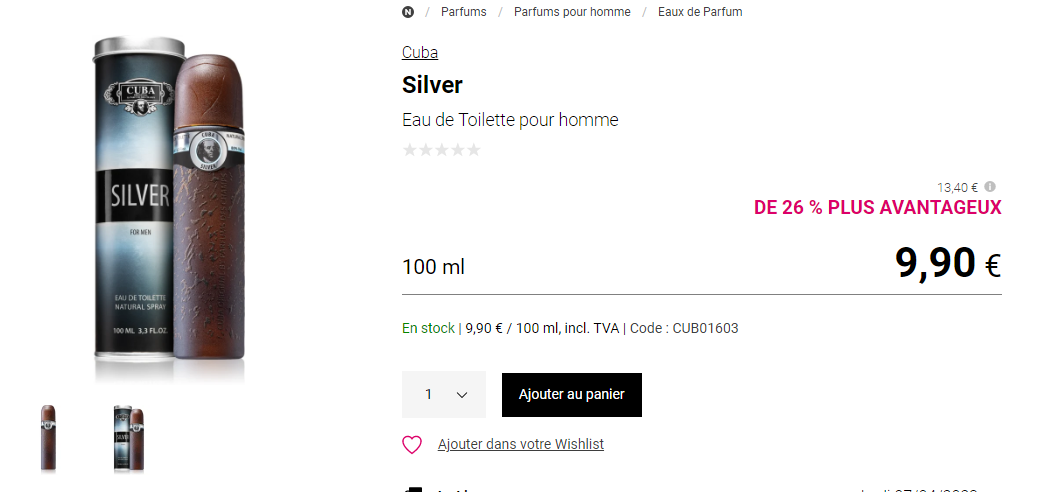Click the info icon beside 13,40 €
This screenshot has height=492, width=1057.
pyautogui.click(x=990, y=187)
